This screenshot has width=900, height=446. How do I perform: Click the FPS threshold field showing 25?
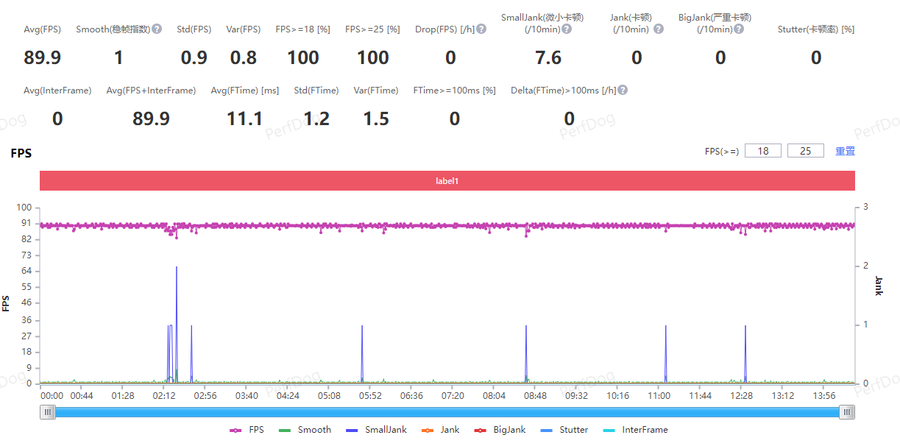[x=805, y=151]
